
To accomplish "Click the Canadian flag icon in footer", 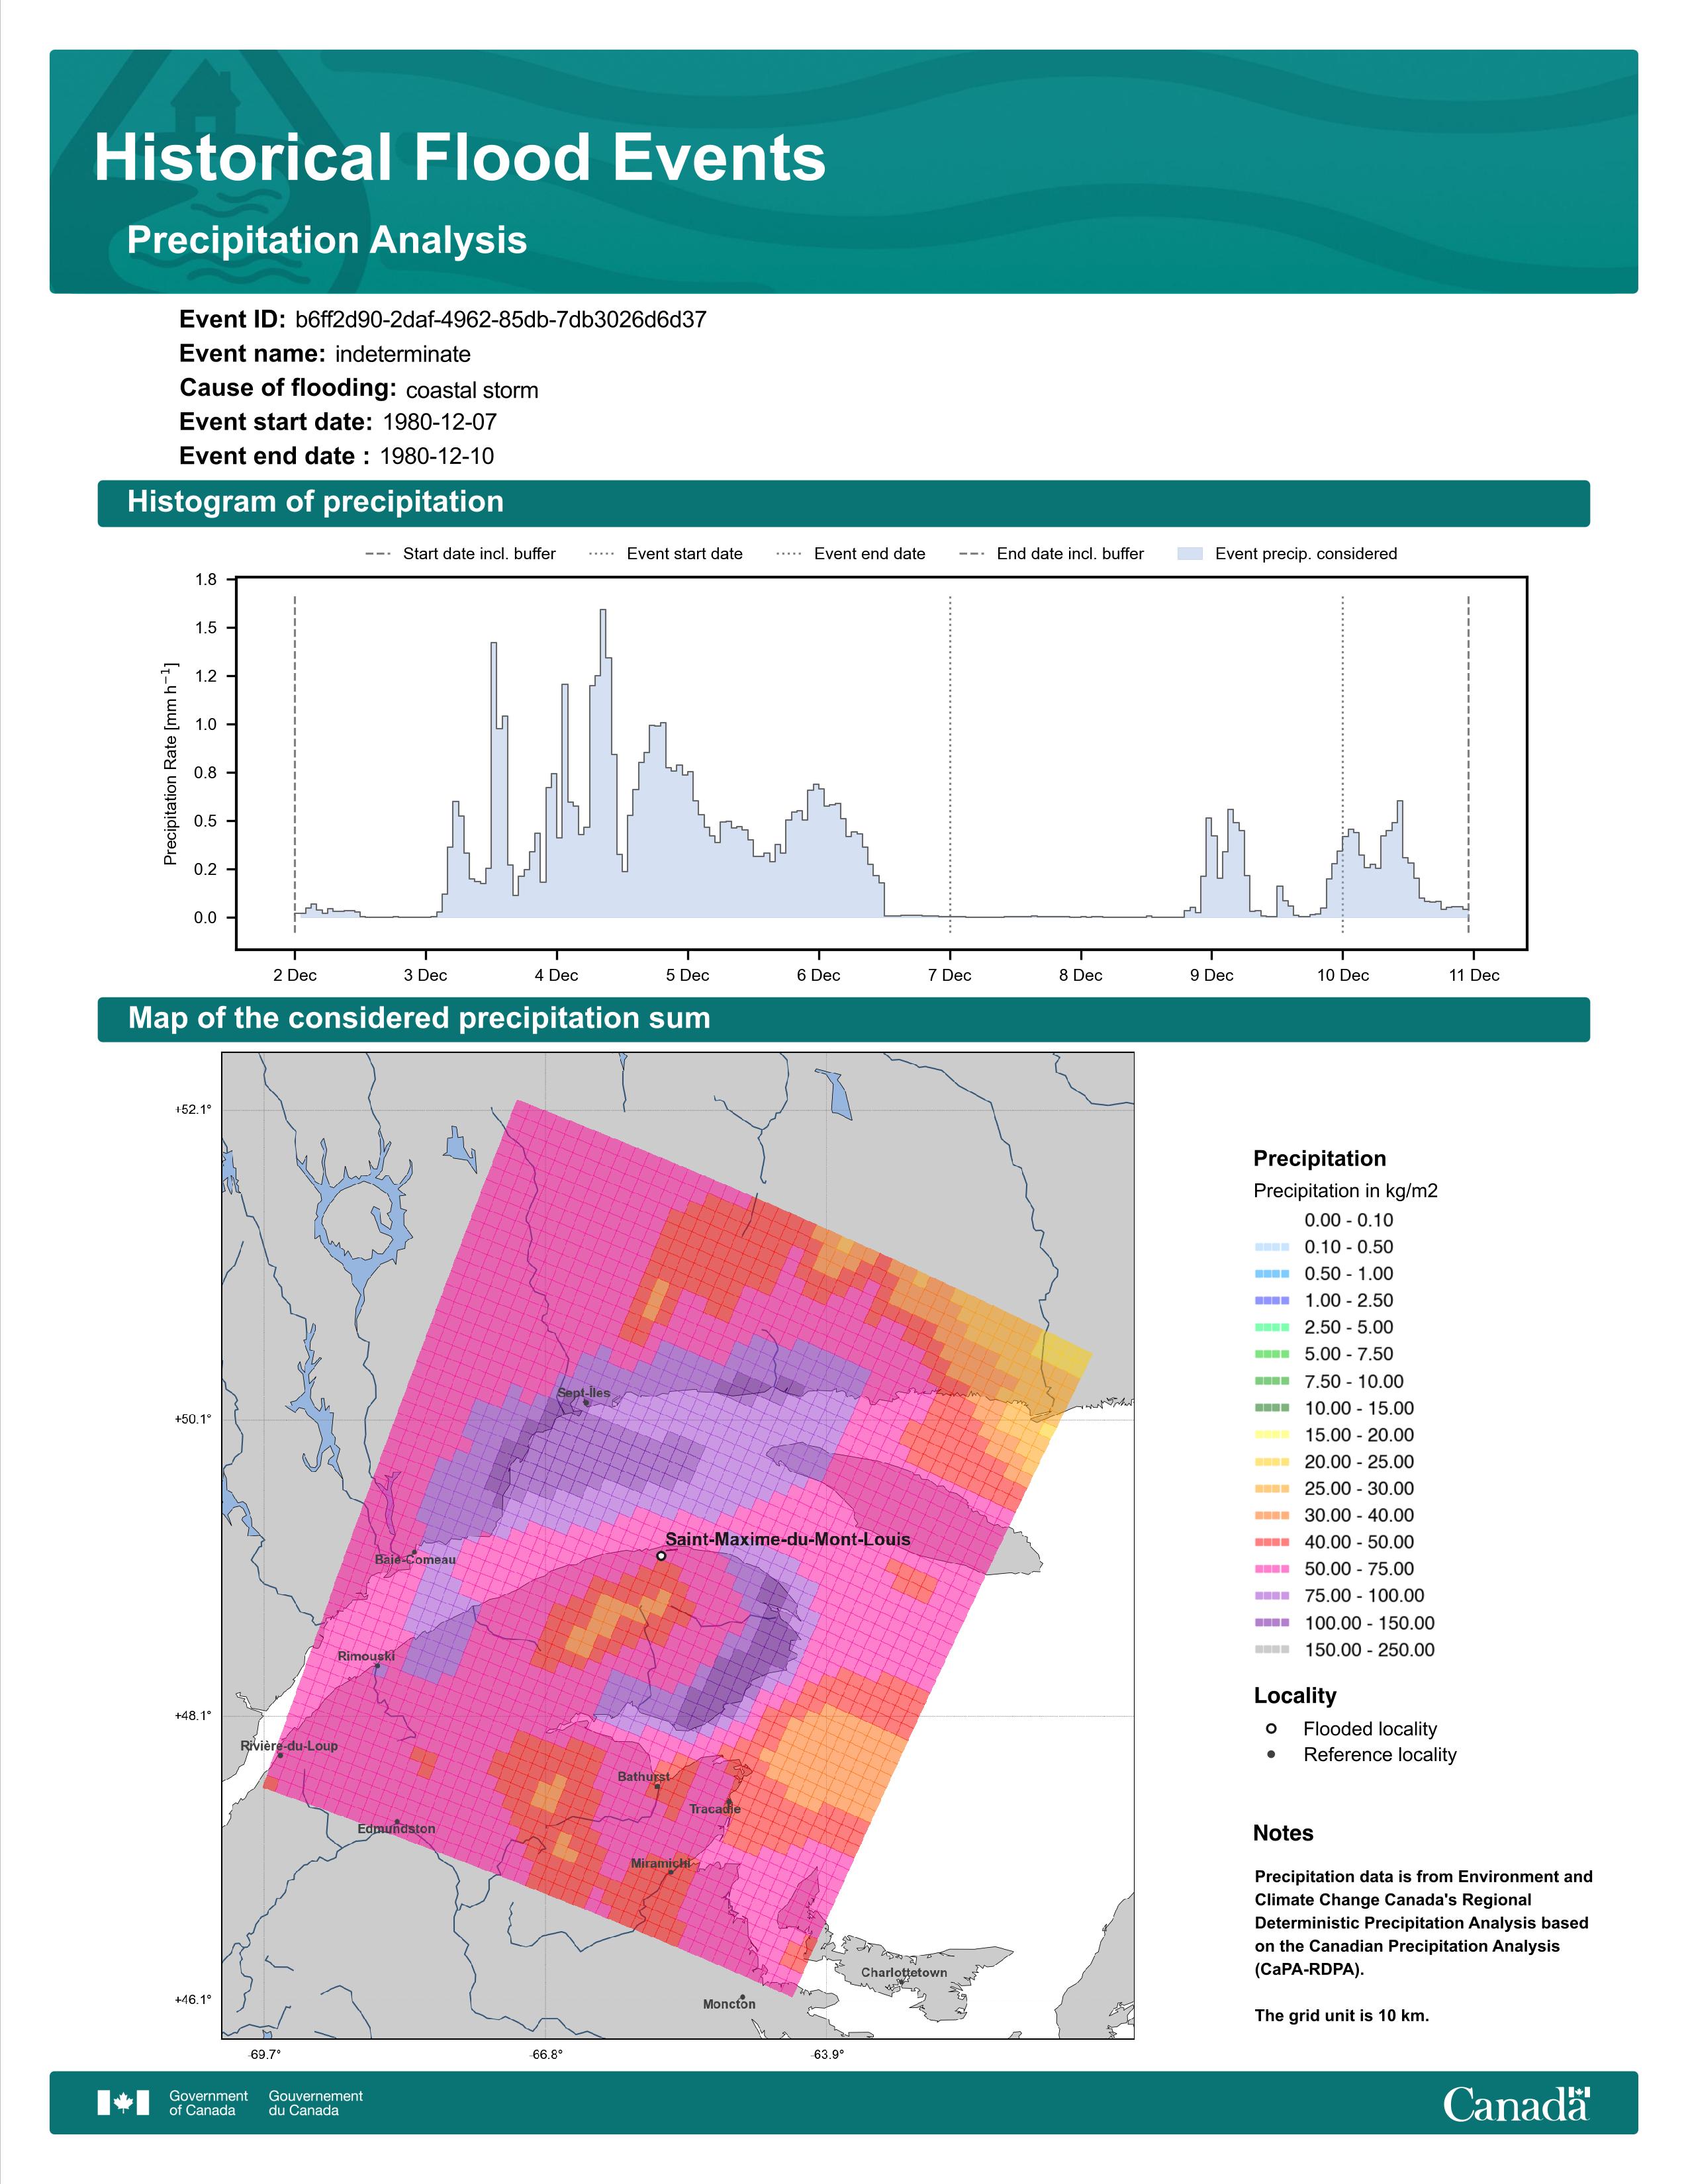I will [x=123, y=2102].
